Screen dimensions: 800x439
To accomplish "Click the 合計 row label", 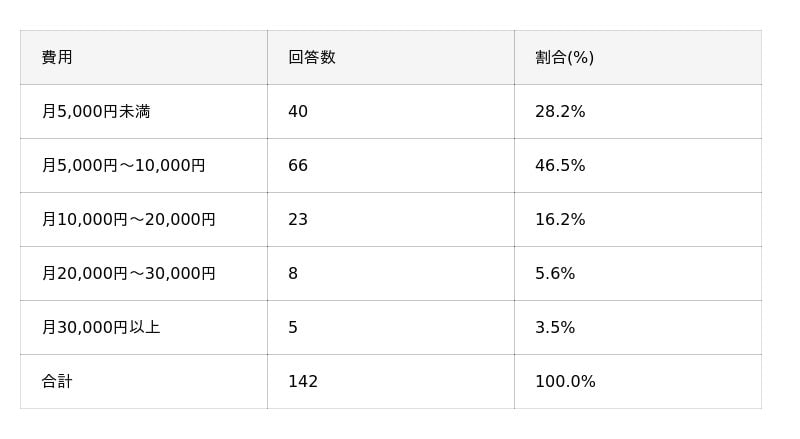I will click(x=57, y=381).
